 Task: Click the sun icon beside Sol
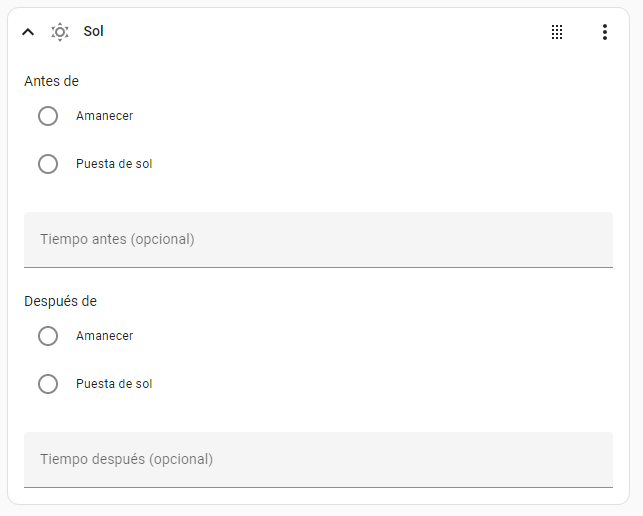click(x=60, y=32)
